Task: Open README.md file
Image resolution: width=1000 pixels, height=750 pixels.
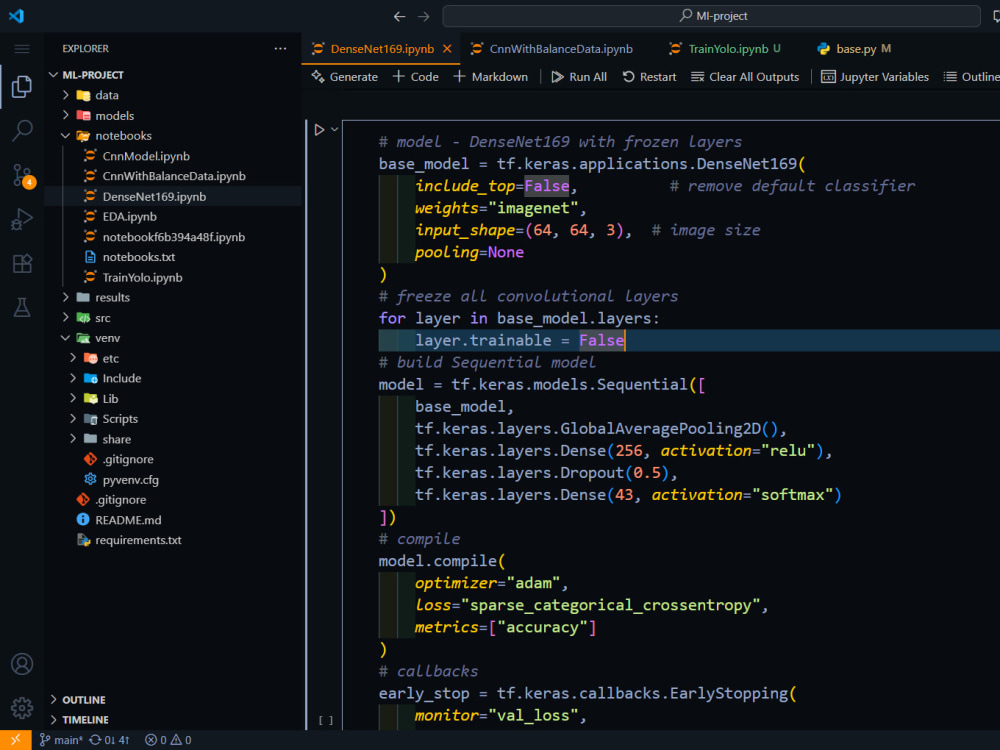Action: pyautogui.click(x=172, y=520)
